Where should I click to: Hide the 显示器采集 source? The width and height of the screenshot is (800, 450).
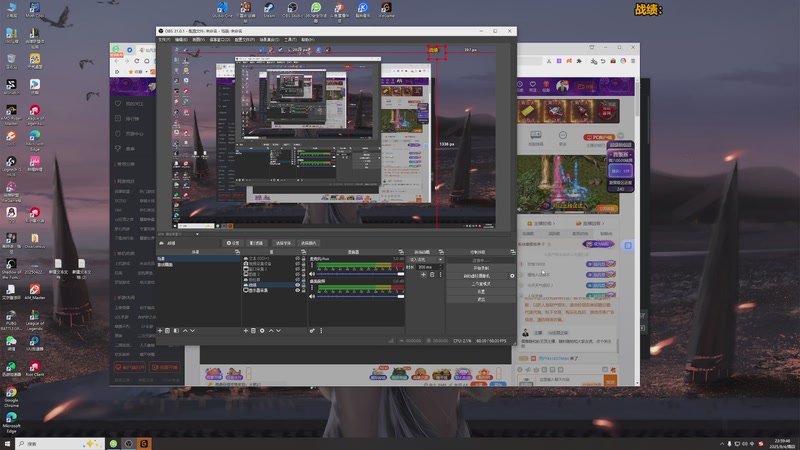coord(297,290)
